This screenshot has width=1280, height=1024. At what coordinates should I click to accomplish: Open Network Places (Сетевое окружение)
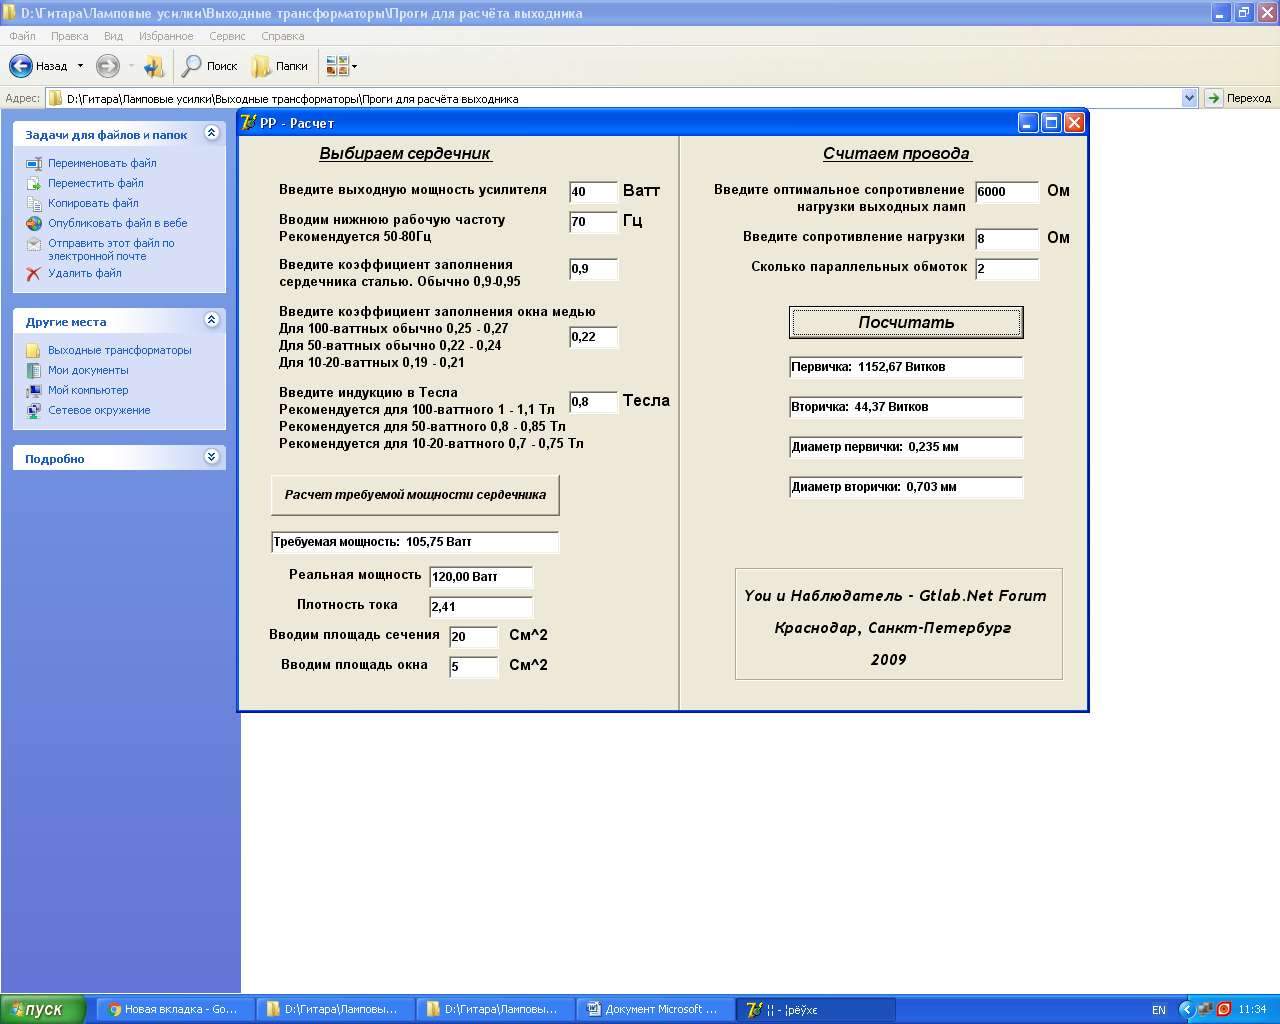click(x=99, y=410)
